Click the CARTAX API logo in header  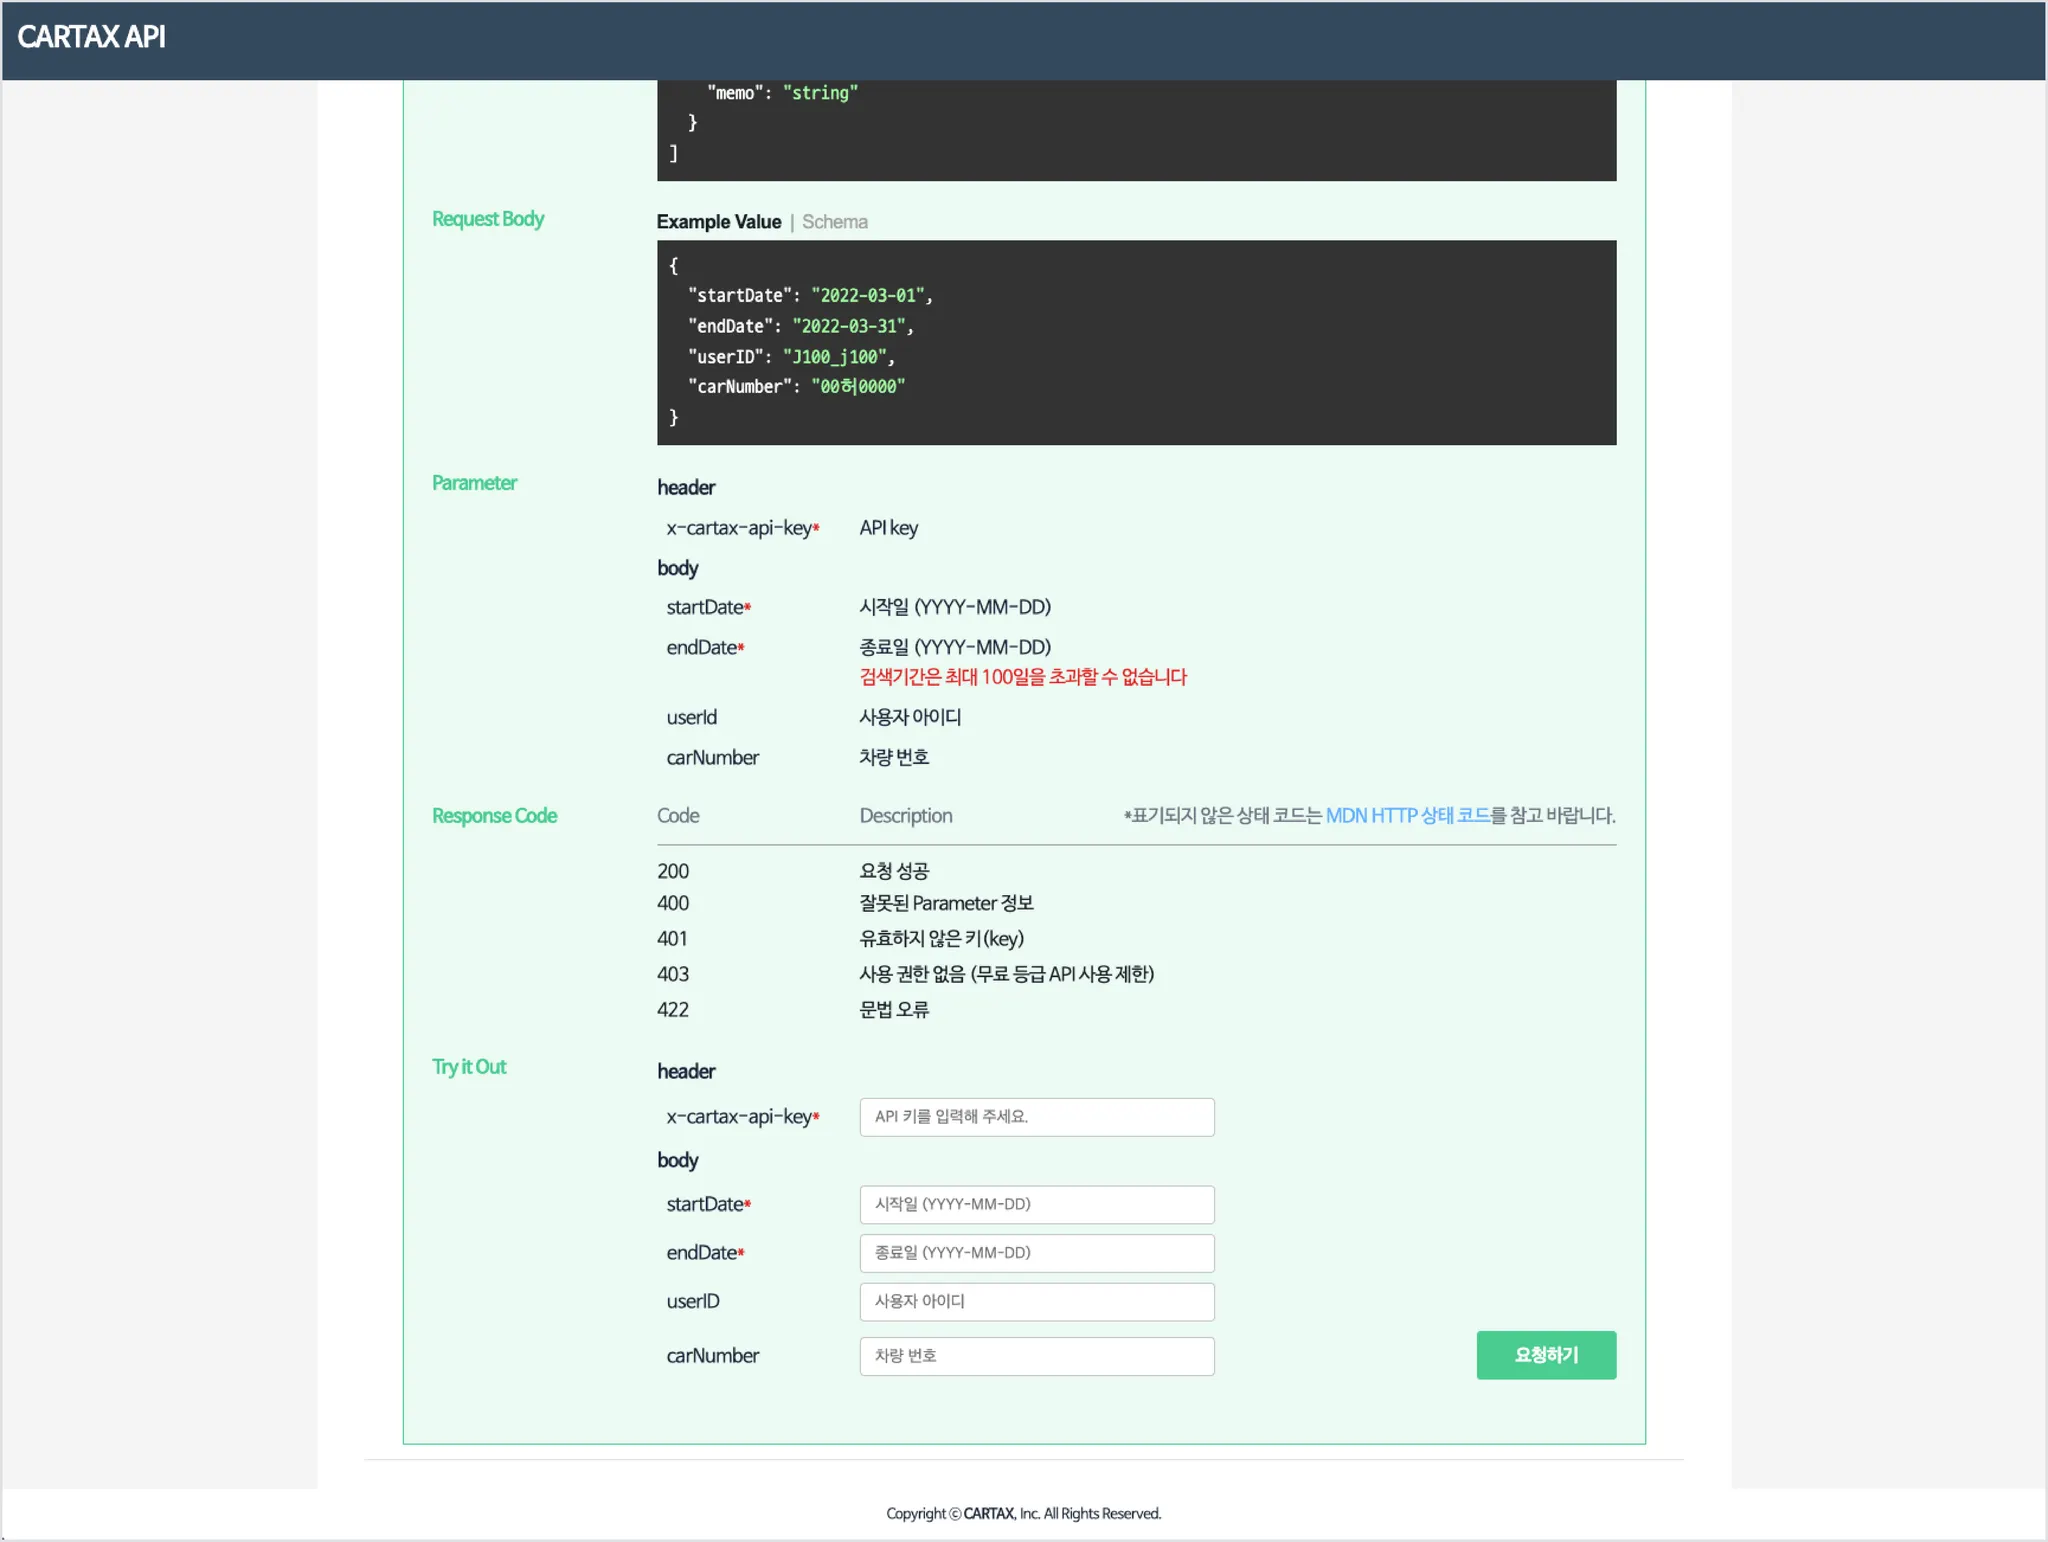91,37
